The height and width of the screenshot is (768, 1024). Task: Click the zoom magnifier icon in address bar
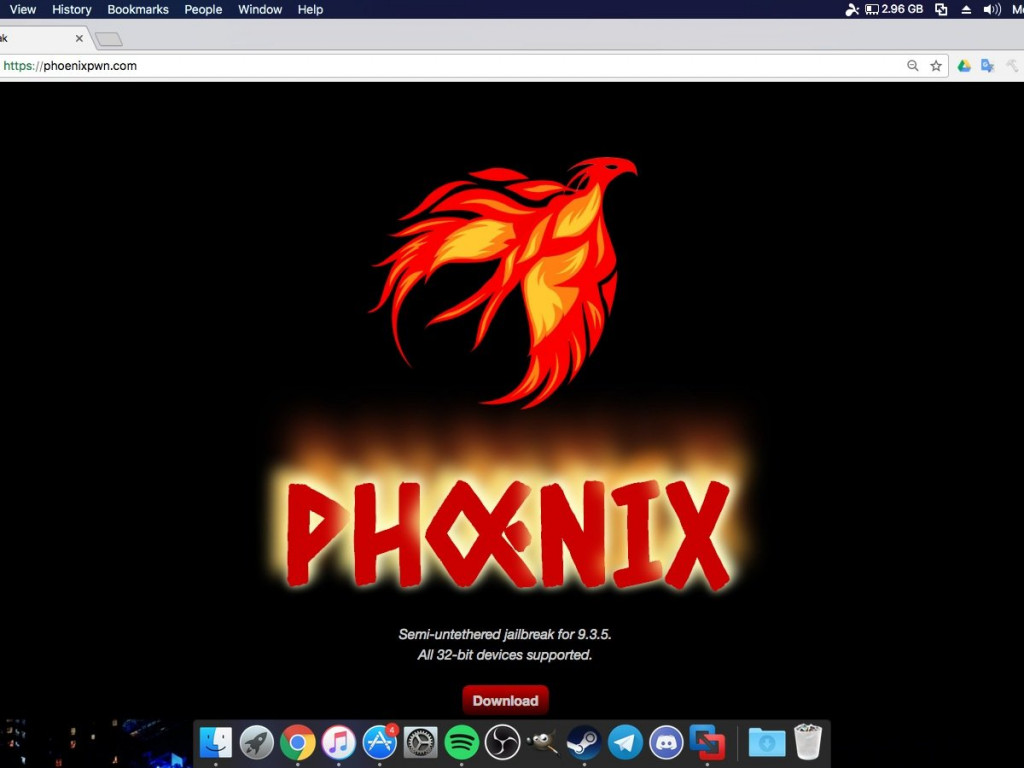click(912, 66)
